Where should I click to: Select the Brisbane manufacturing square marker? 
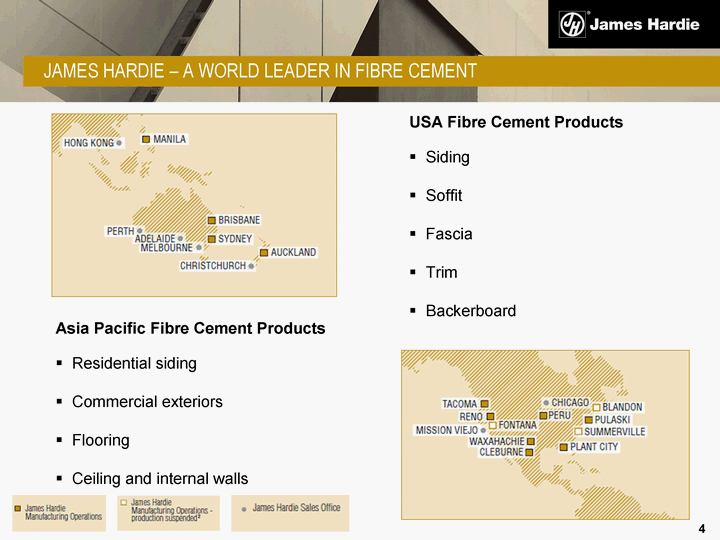pos(211,220)
